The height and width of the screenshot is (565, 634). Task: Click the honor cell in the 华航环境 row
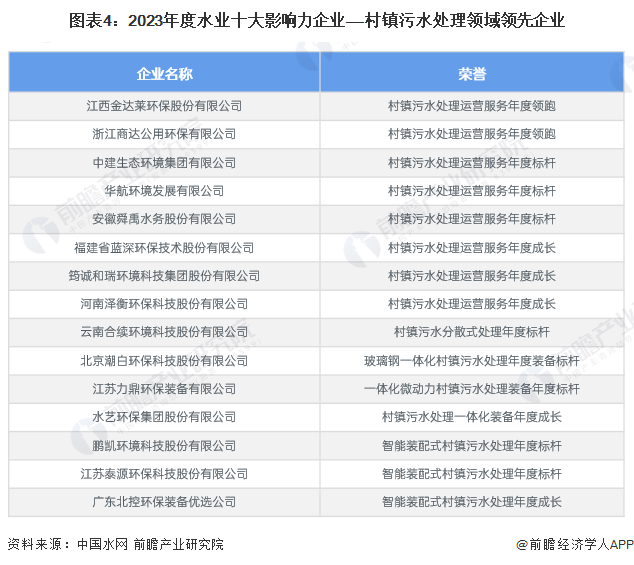[x=472, y=191]
